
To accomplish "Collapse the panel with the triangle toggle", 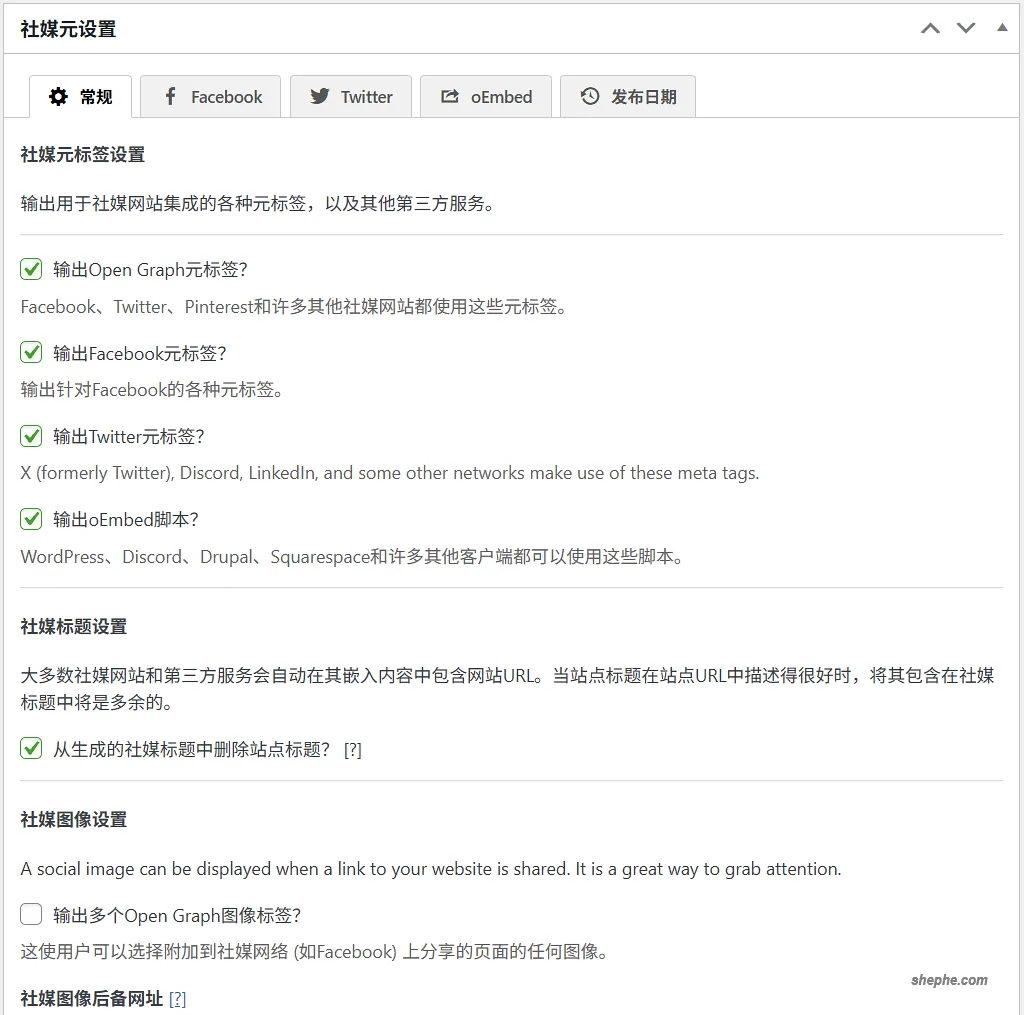I will coord(1002,28).
